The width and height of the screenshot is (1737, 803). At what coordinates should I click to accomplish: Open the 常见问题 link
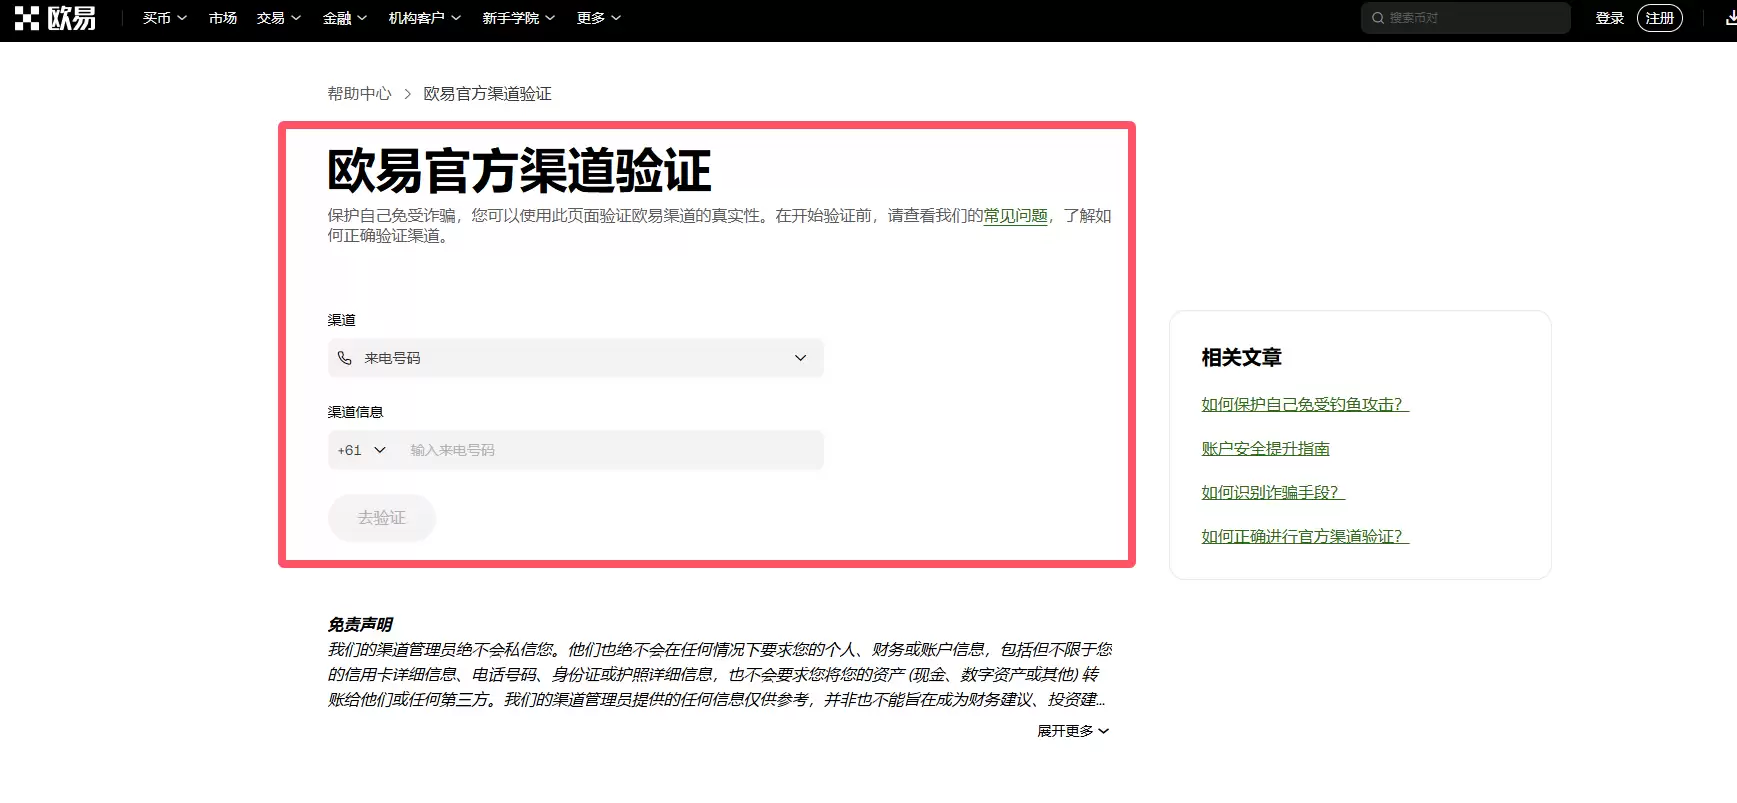tap(1016, 216)
